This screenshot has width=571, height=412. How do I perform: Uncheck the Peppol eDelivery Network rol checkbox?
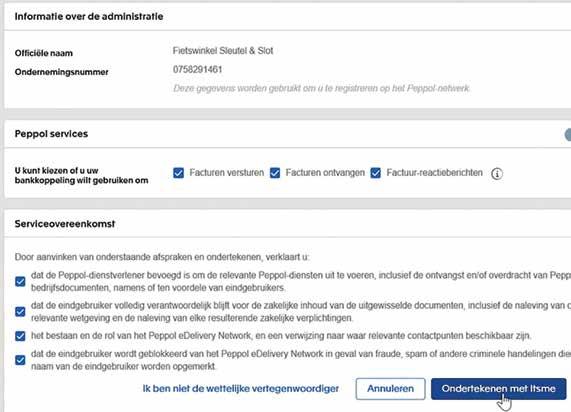pos(20,336)
